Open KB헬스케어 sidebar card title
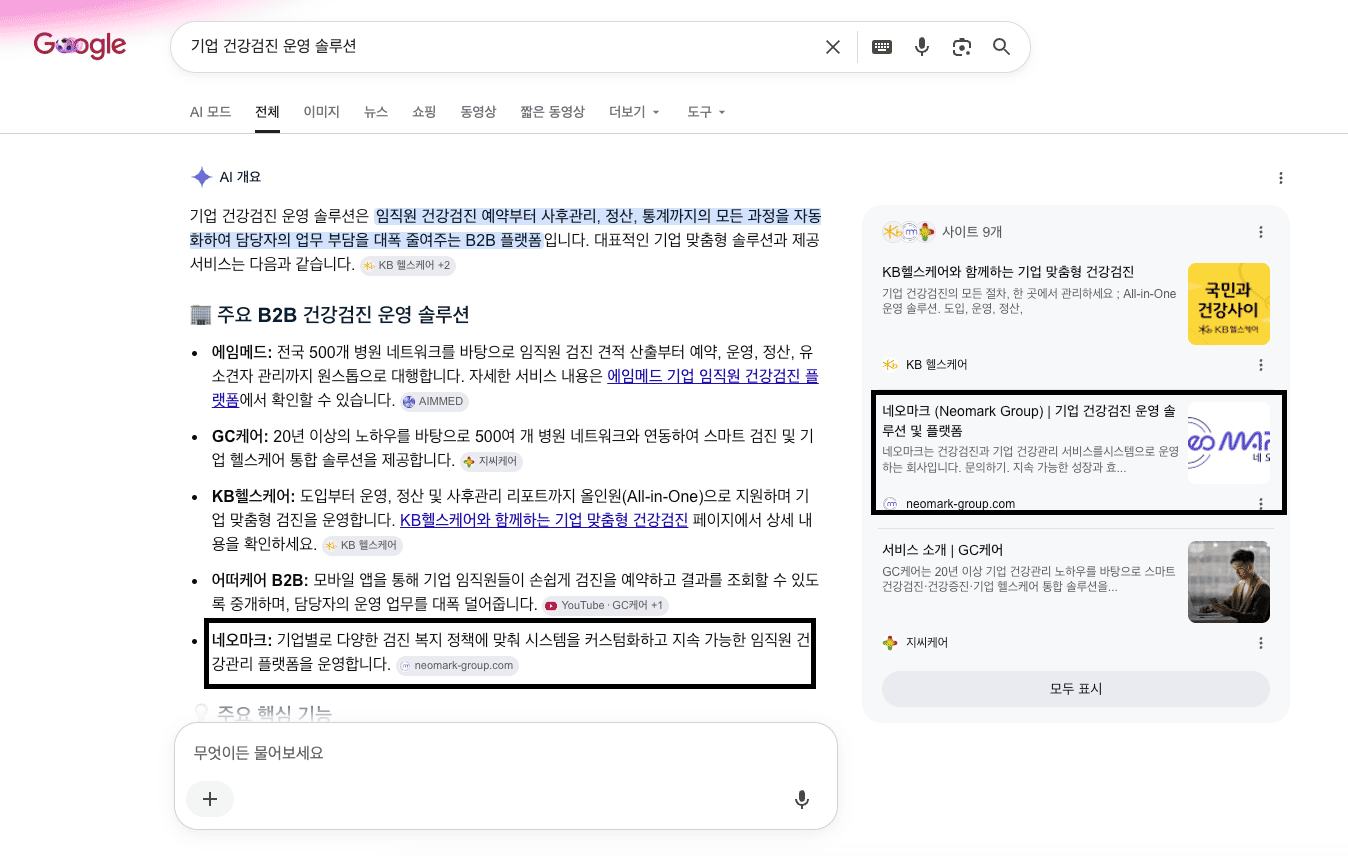 (1008, 272)
